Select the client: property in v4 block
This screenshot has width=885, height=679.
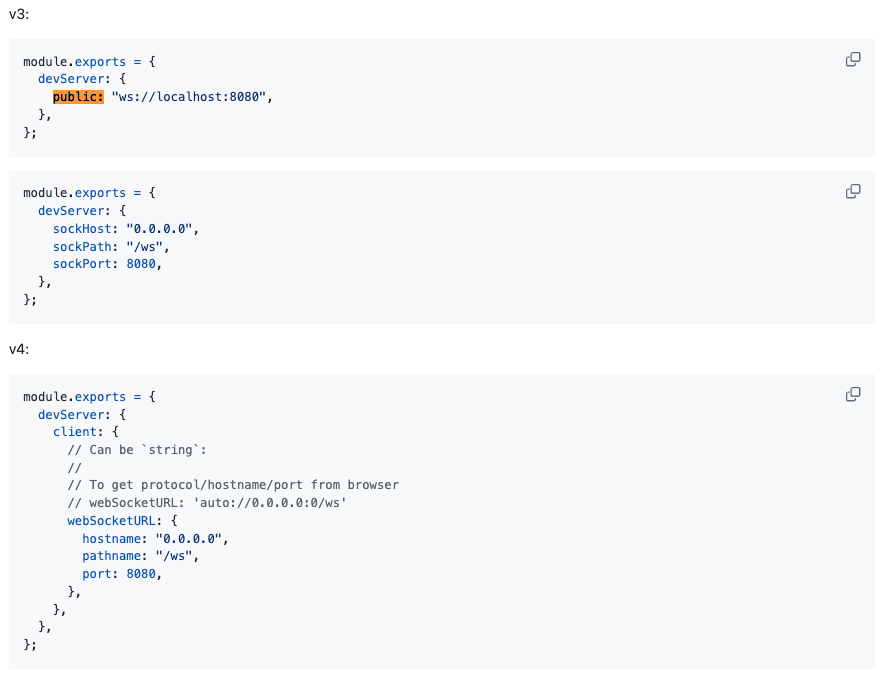point(78,432)
